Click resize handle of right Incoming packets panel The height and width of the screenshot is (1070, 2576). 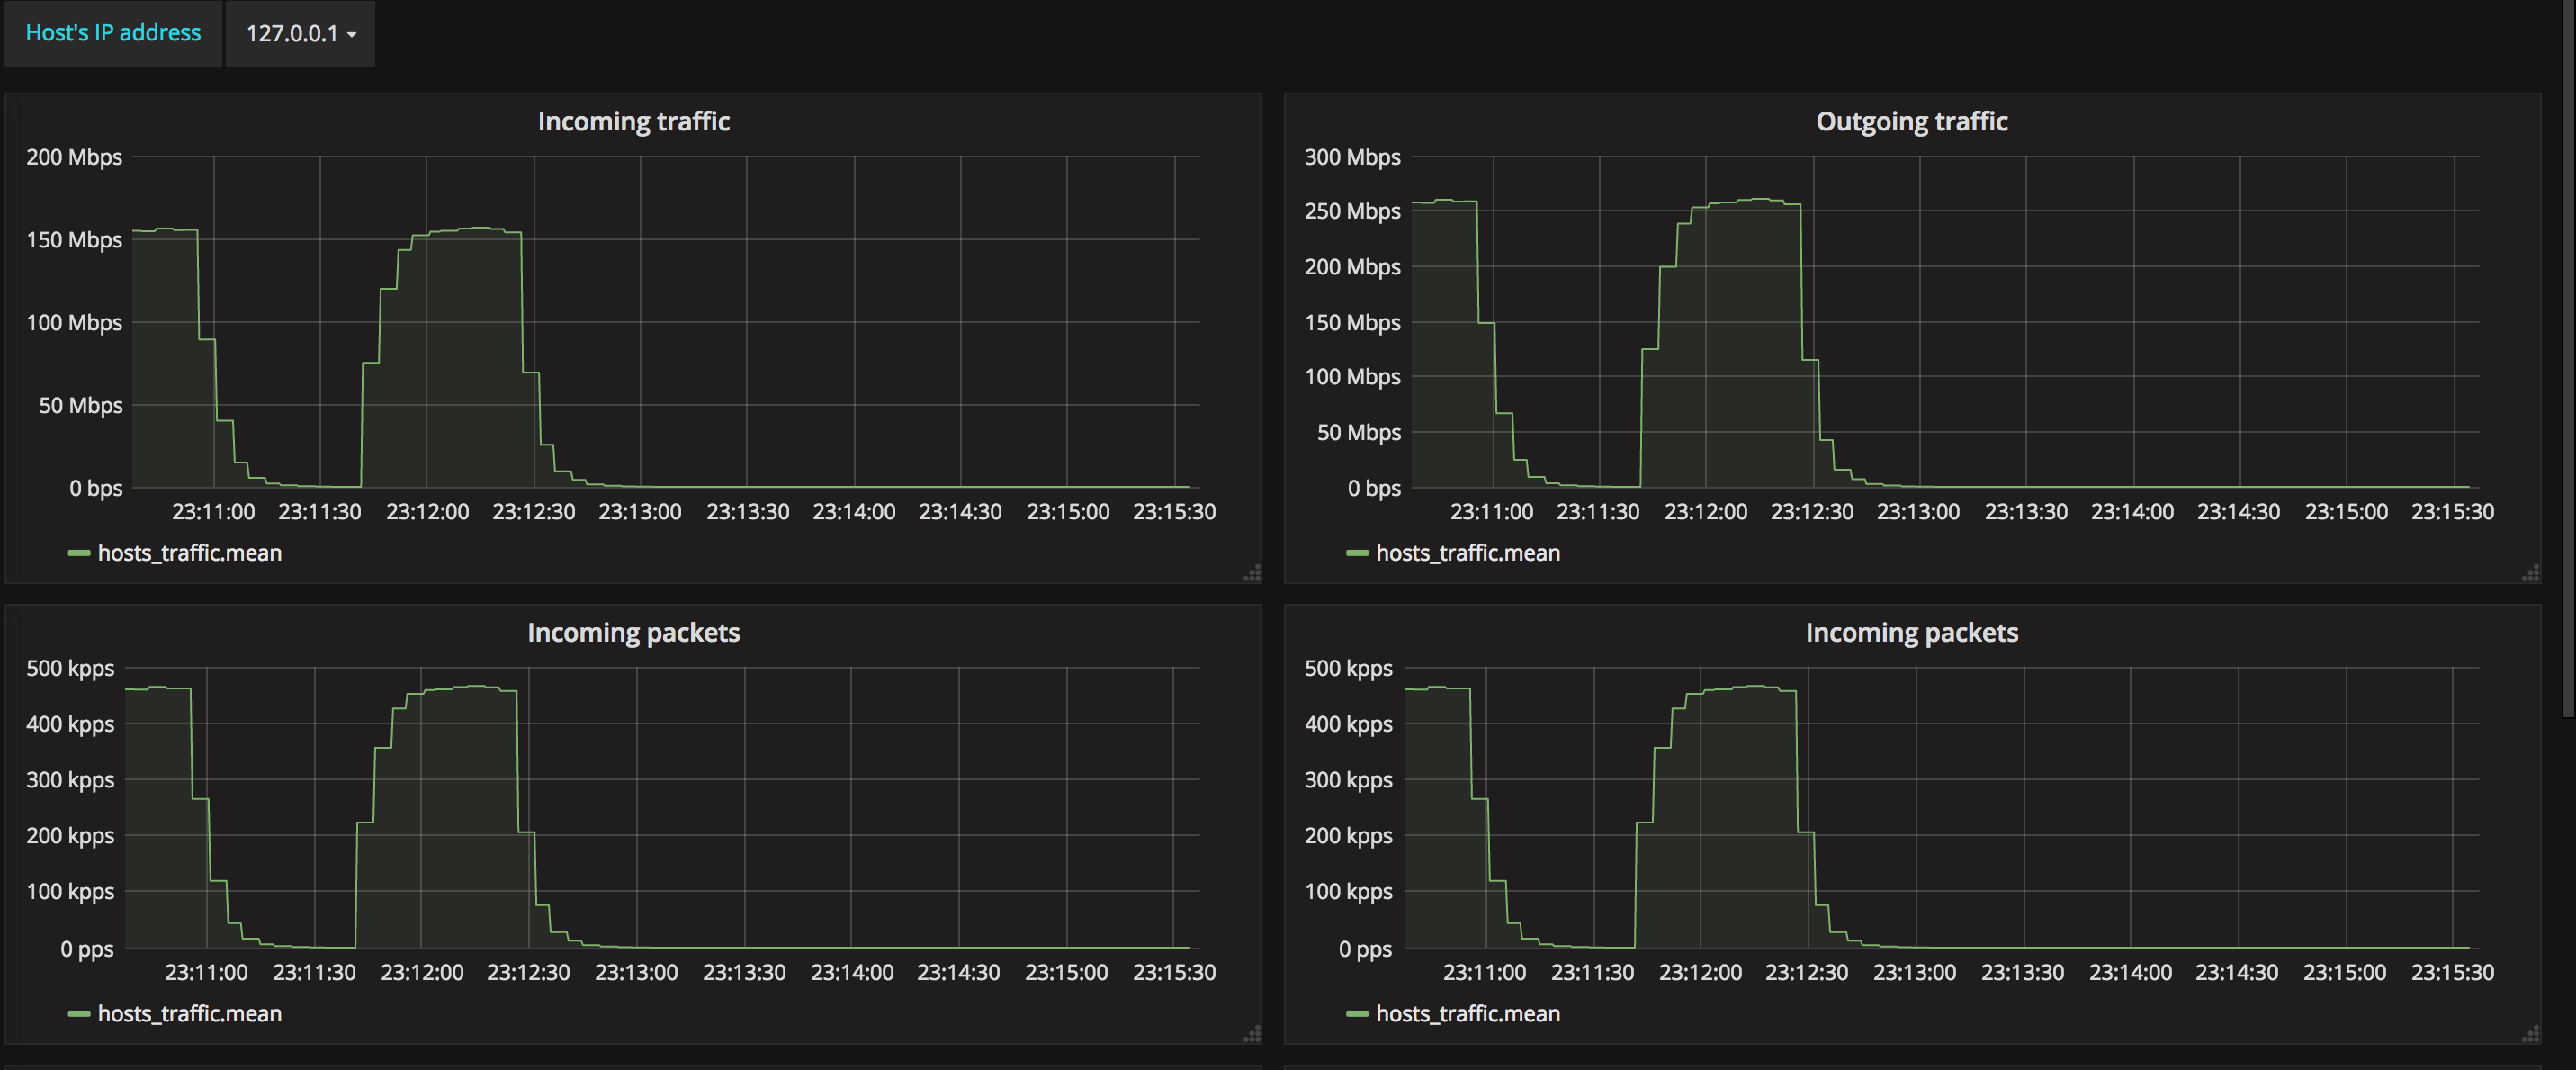tap(2531, 1034)
